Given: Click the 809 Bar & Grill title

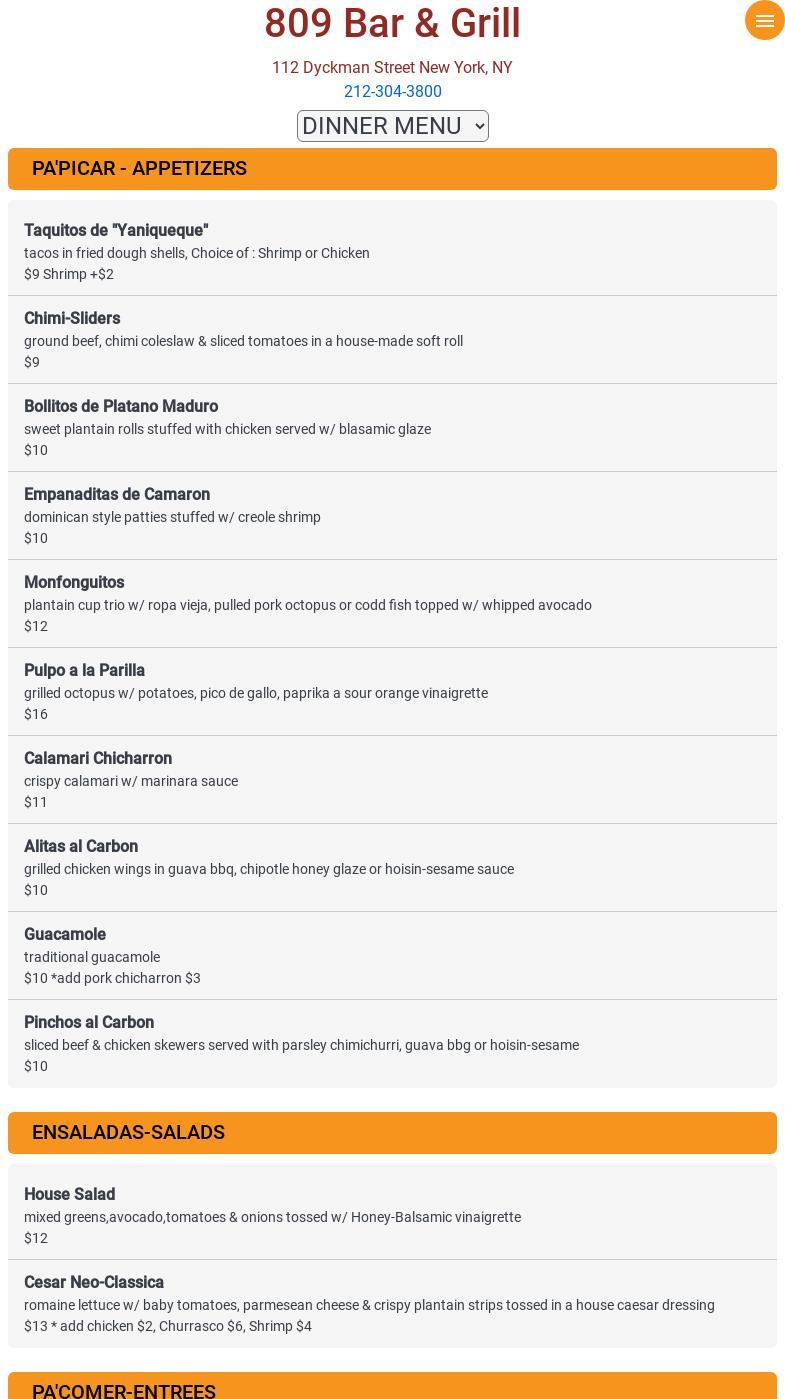Looking at the screenshot, I should click(x=392, y=24).
